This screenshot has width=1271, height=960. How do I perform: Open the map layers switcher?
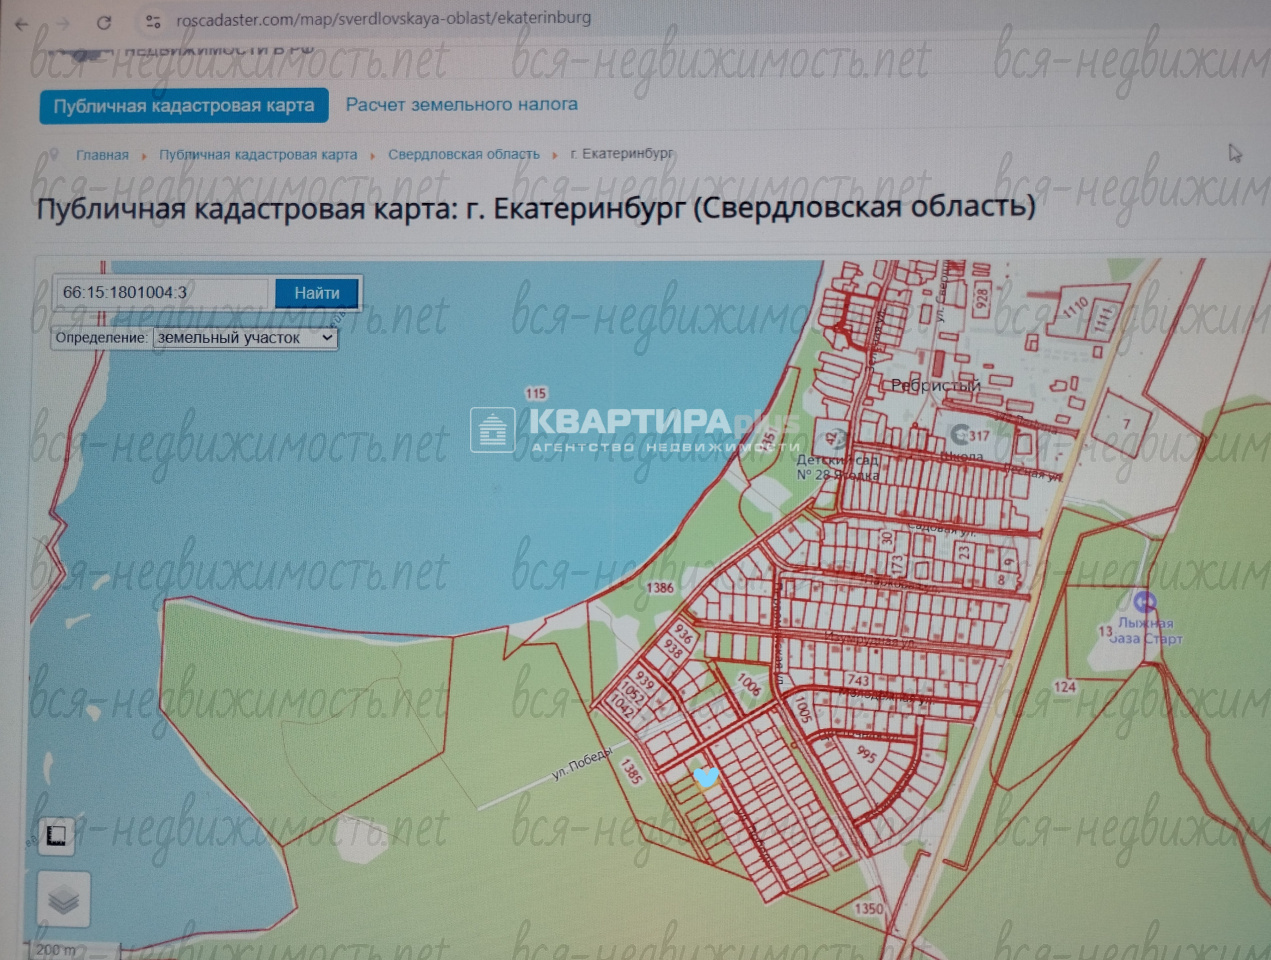click(x=63, y=899)
